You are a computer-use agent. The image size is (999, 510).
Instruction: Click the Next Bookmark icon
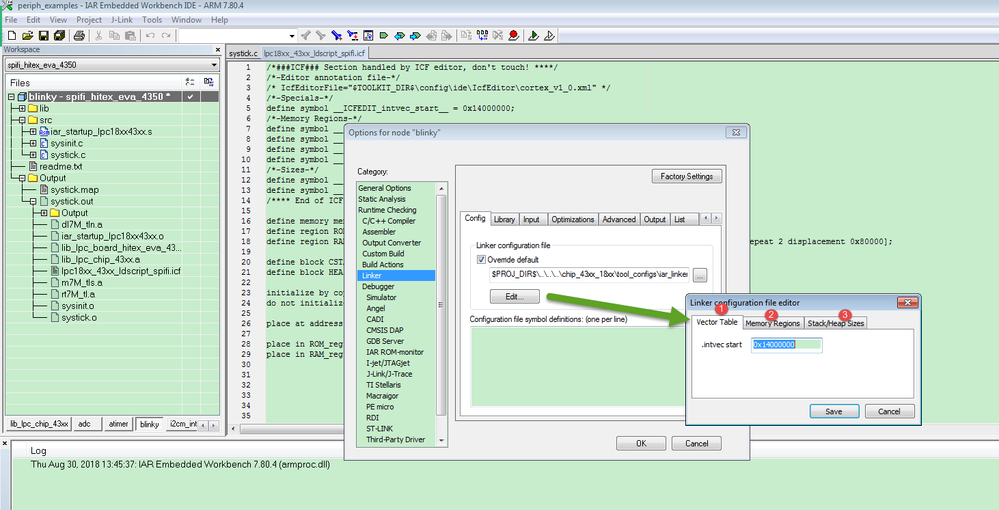(416, 36)
